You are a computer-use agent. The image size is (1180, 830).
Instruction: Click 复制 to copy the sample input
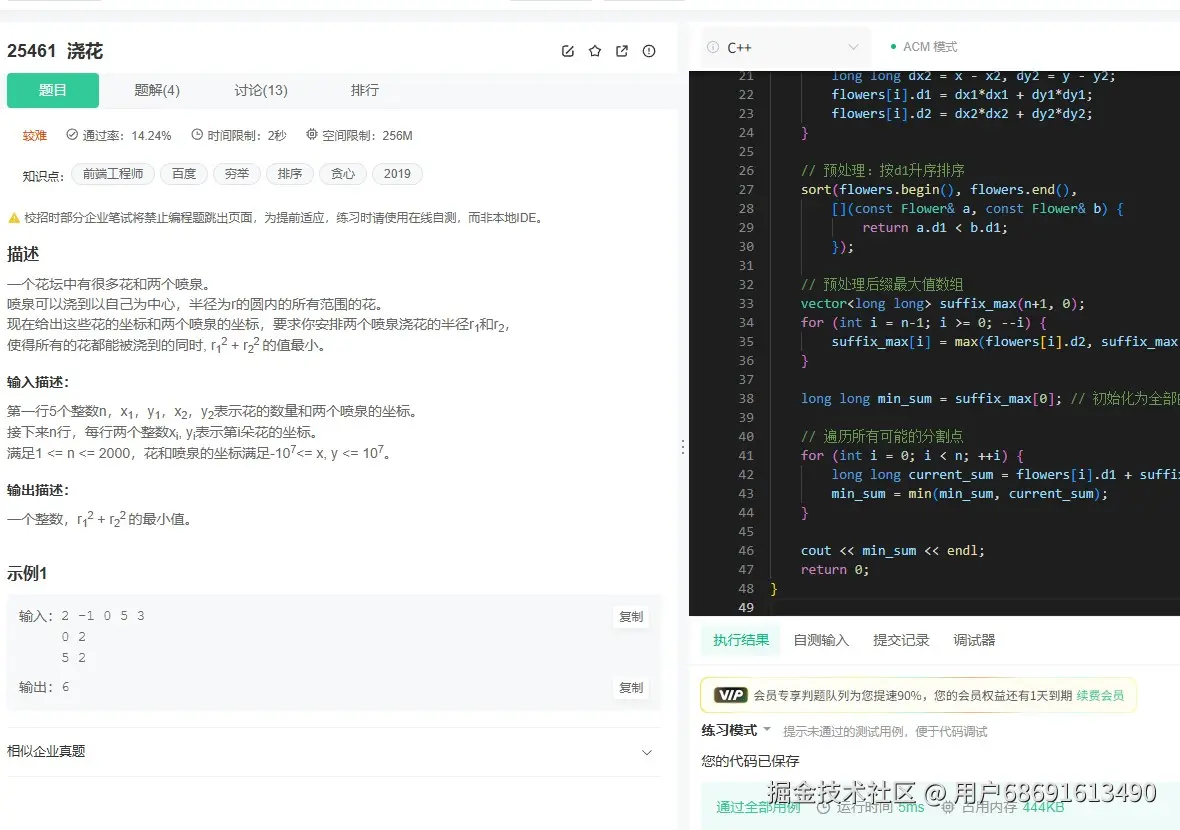pyautogui.click(x=630, y=617)
